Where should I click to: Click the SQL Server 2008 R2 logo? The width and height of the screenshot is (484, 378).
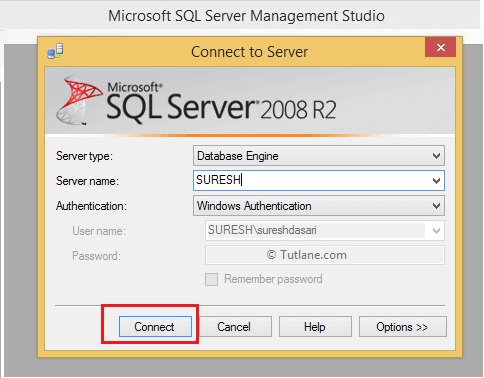click(196, 101)
